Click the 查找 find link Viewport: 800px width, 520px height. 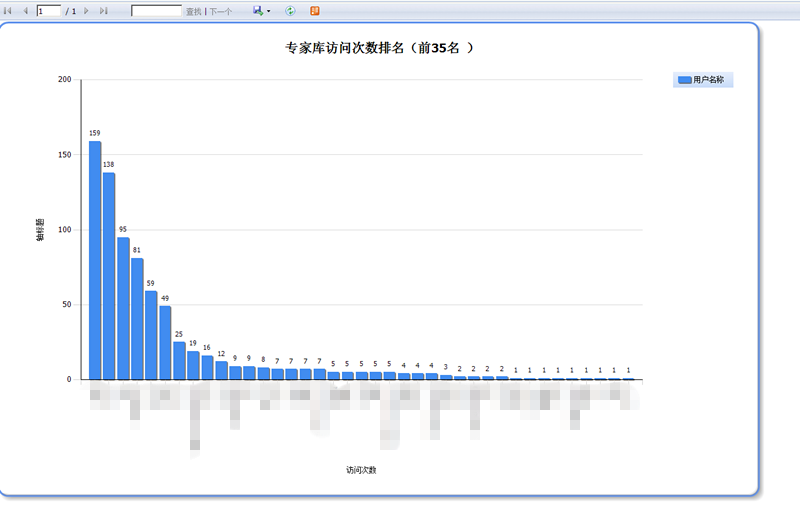pyautogui.click(x=193, y=11)
